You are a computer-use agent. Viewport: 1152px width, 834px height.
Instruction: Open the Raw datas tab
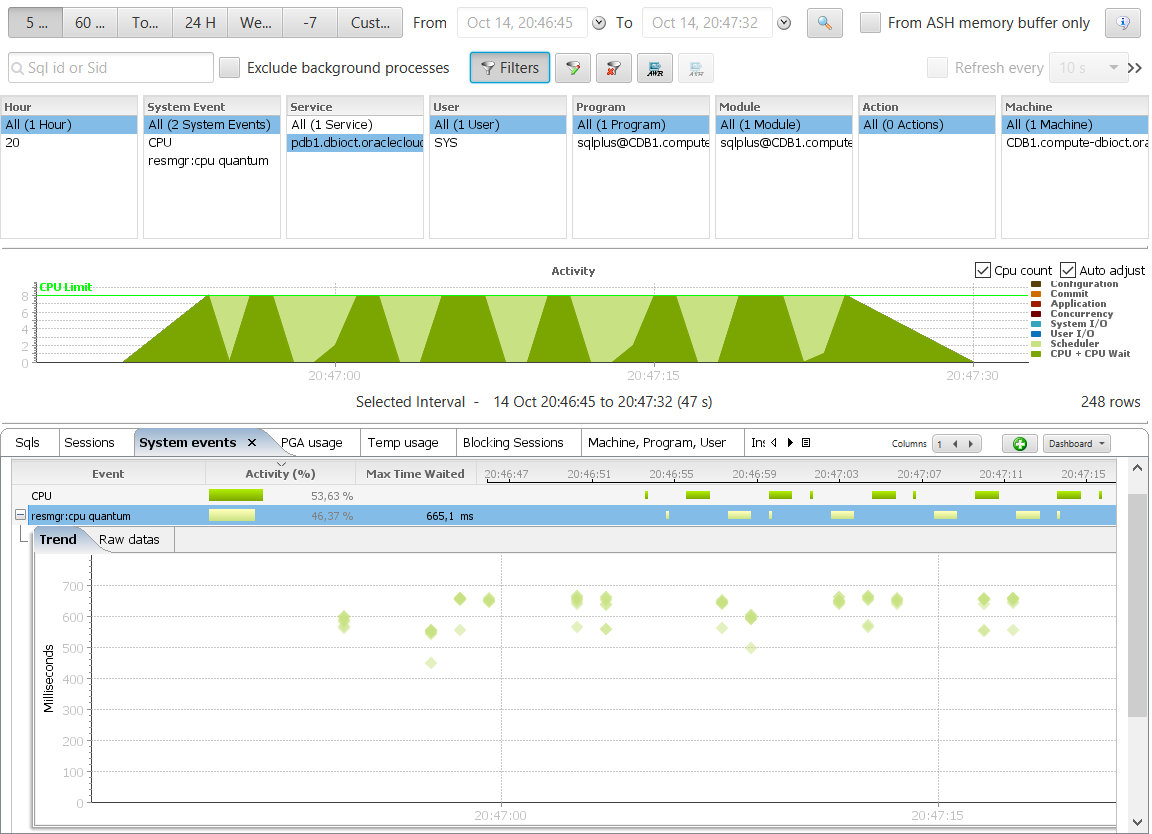[x=130, y=539]
